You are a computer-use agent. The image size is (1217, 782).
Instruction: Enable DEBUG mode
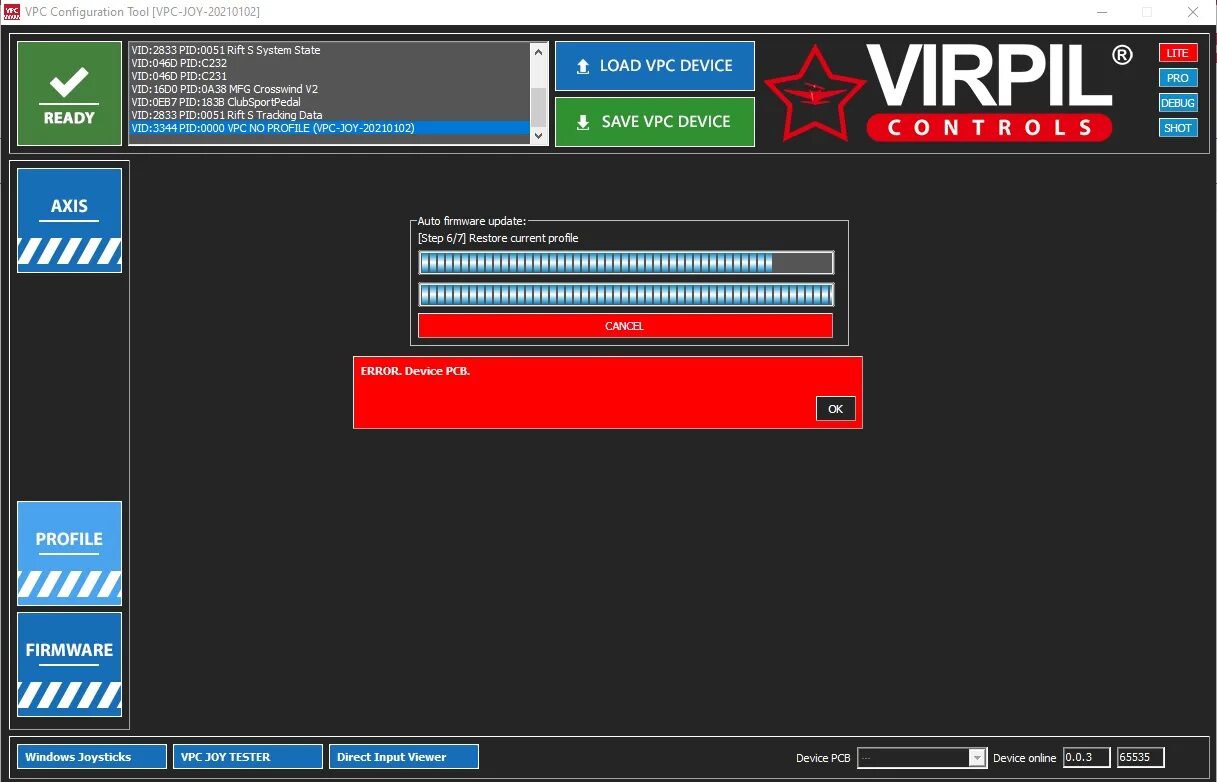click(x=1178, y=103)
